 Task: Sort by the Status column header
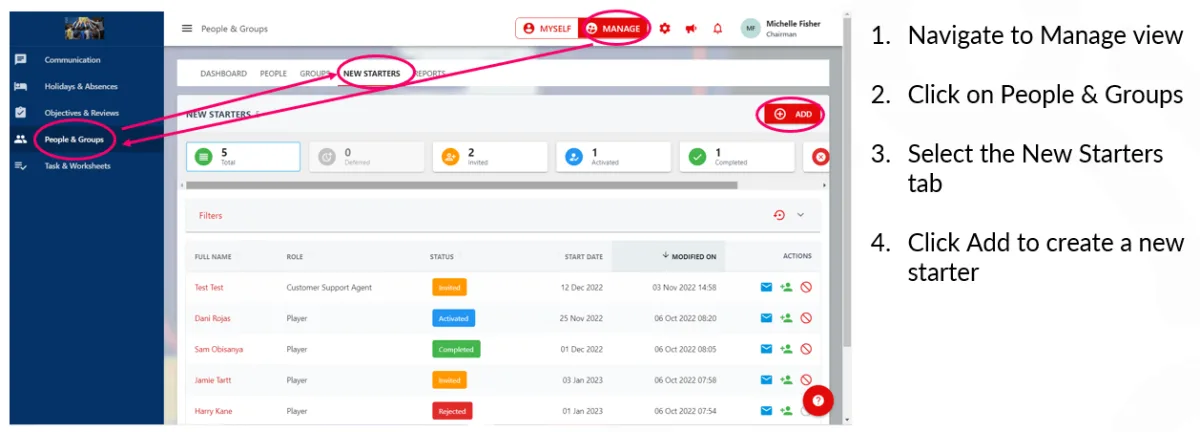click(441, 257)
